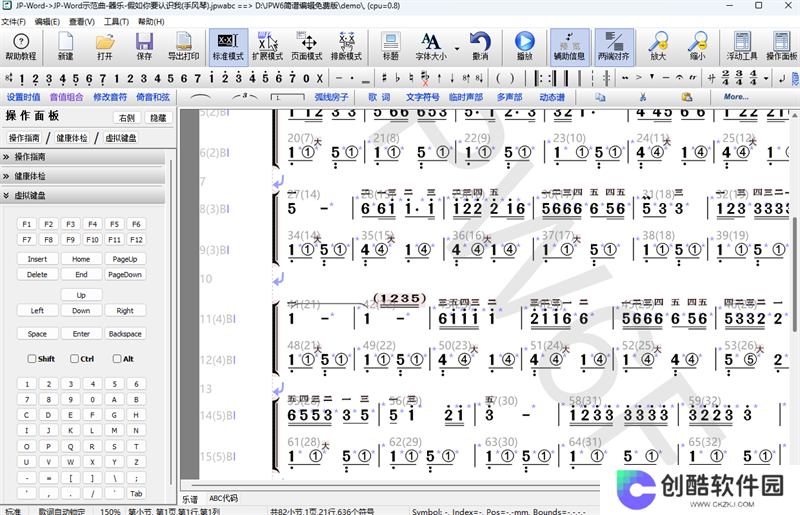Image resolution: width=800 pixels, height=515 pixels.
Task: Insert triplet bracket symbol
Action: (244, 96)
